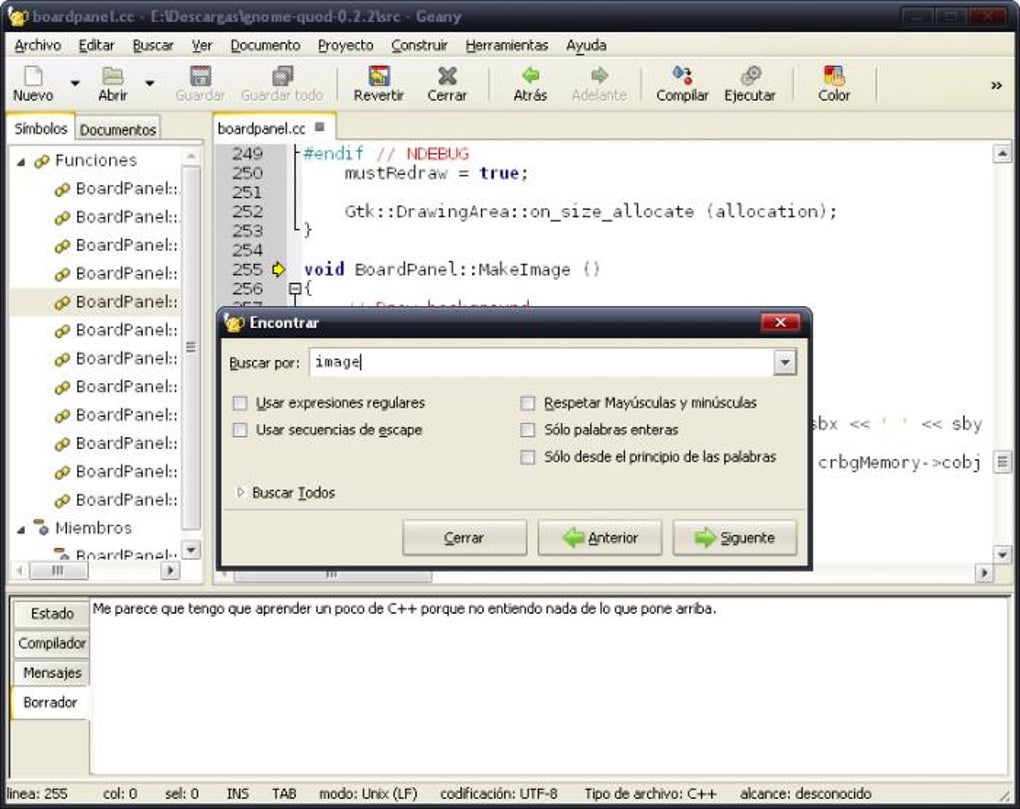Image resolution: width=1020 pixels, height=809 pixels.
Task: Open the Construir menu
Action: point(420,46)
